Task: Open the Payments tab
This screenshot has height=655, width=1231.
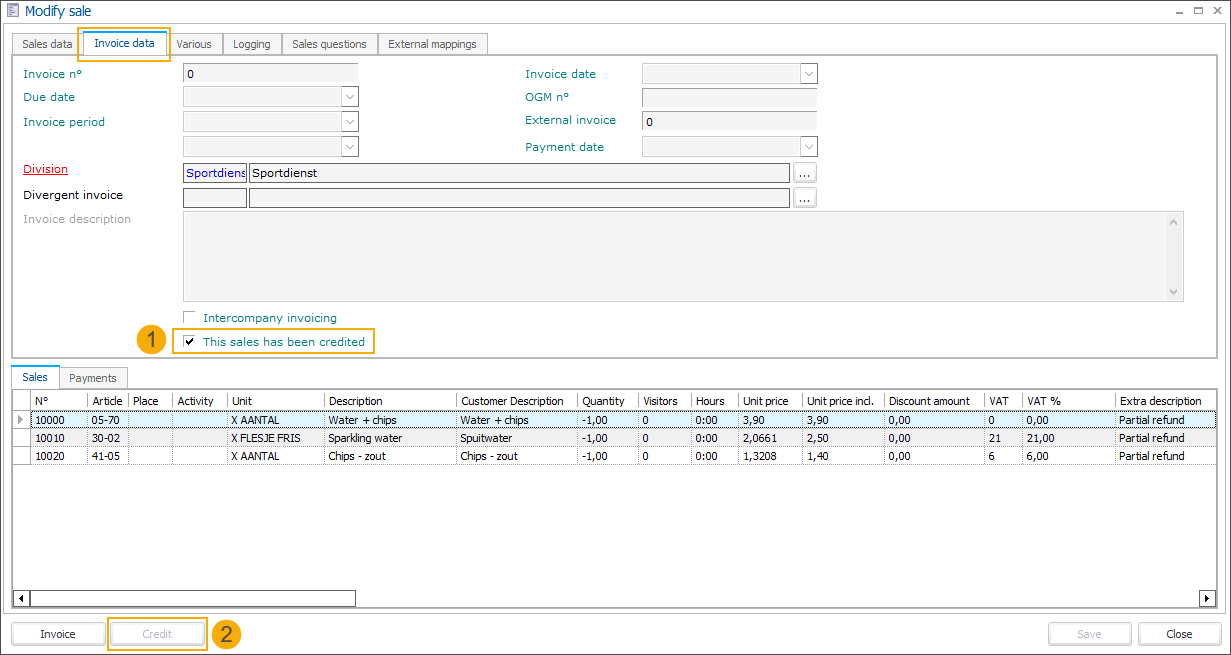Action: pyautogui.click(x=93, y=378)
